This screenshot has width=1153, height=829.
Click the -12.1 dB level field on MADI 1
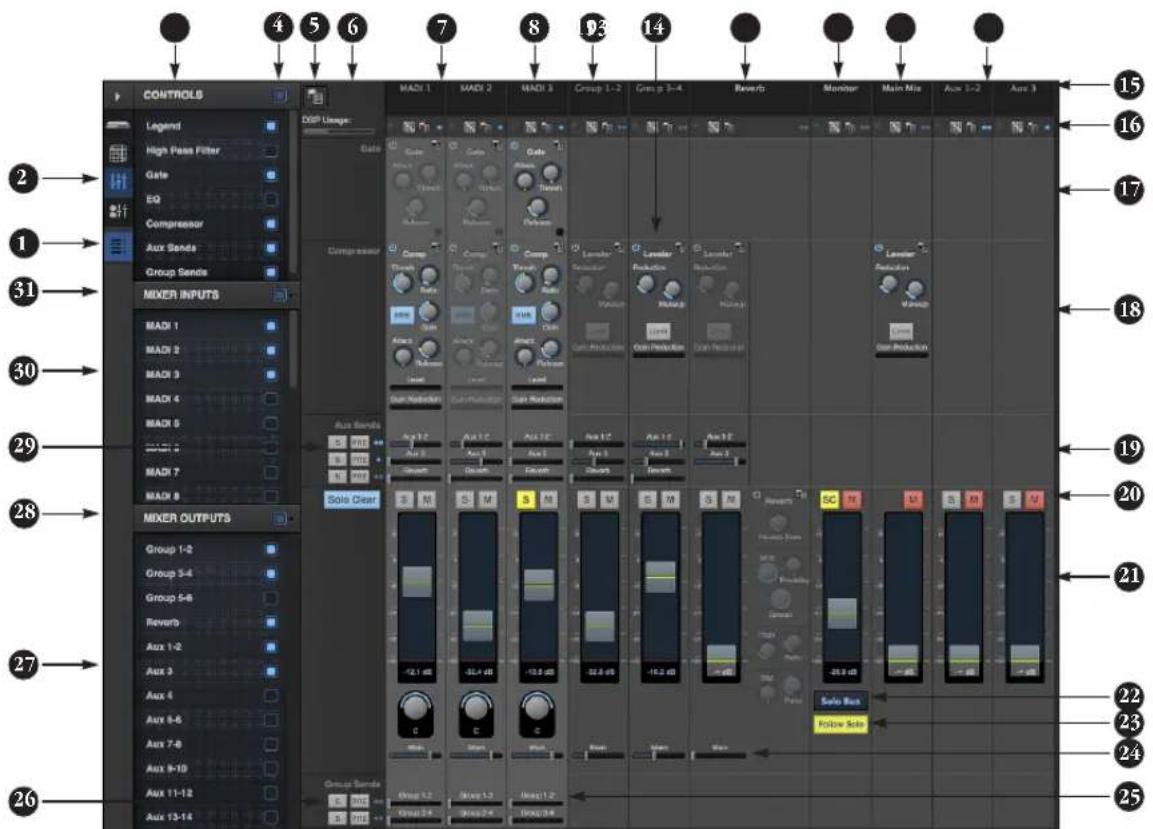pyautogui.click(x=416, y=672)
